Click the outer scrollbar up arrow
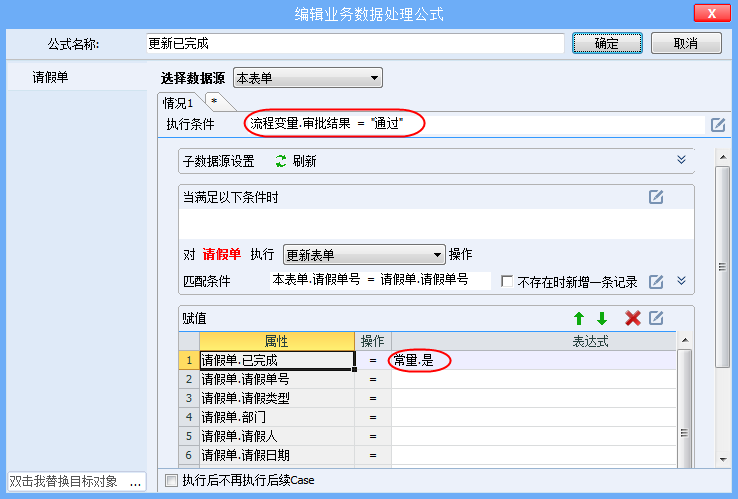Screen dimensions: 738x499 coord(723,157)
